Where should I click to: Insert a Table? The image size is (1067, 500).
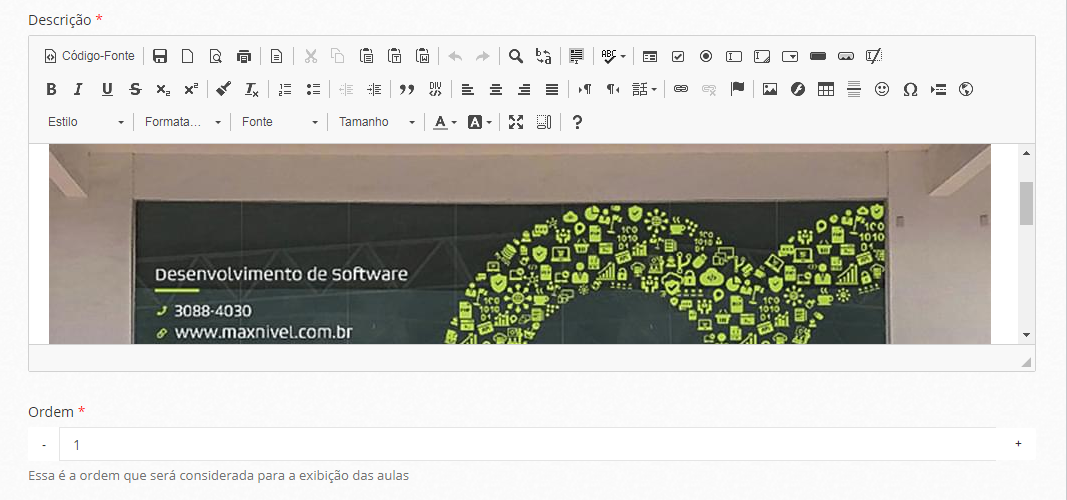pyautogui.click(x=825, y=89)
